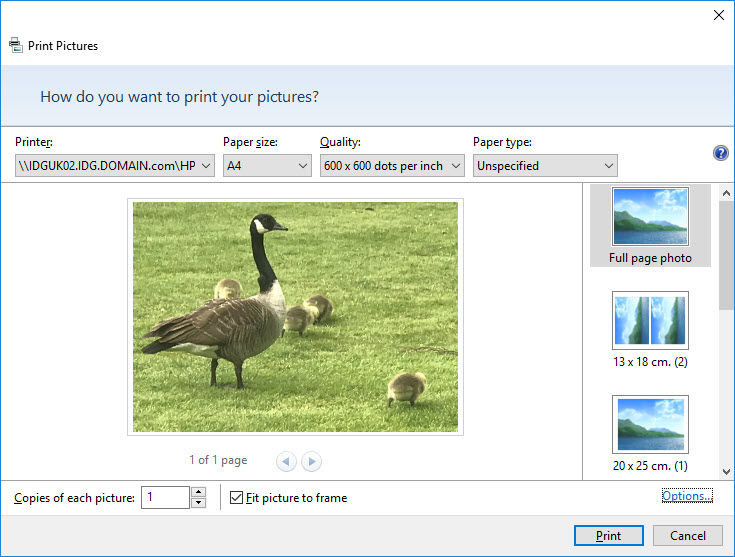Go to next page arrow

312,461
